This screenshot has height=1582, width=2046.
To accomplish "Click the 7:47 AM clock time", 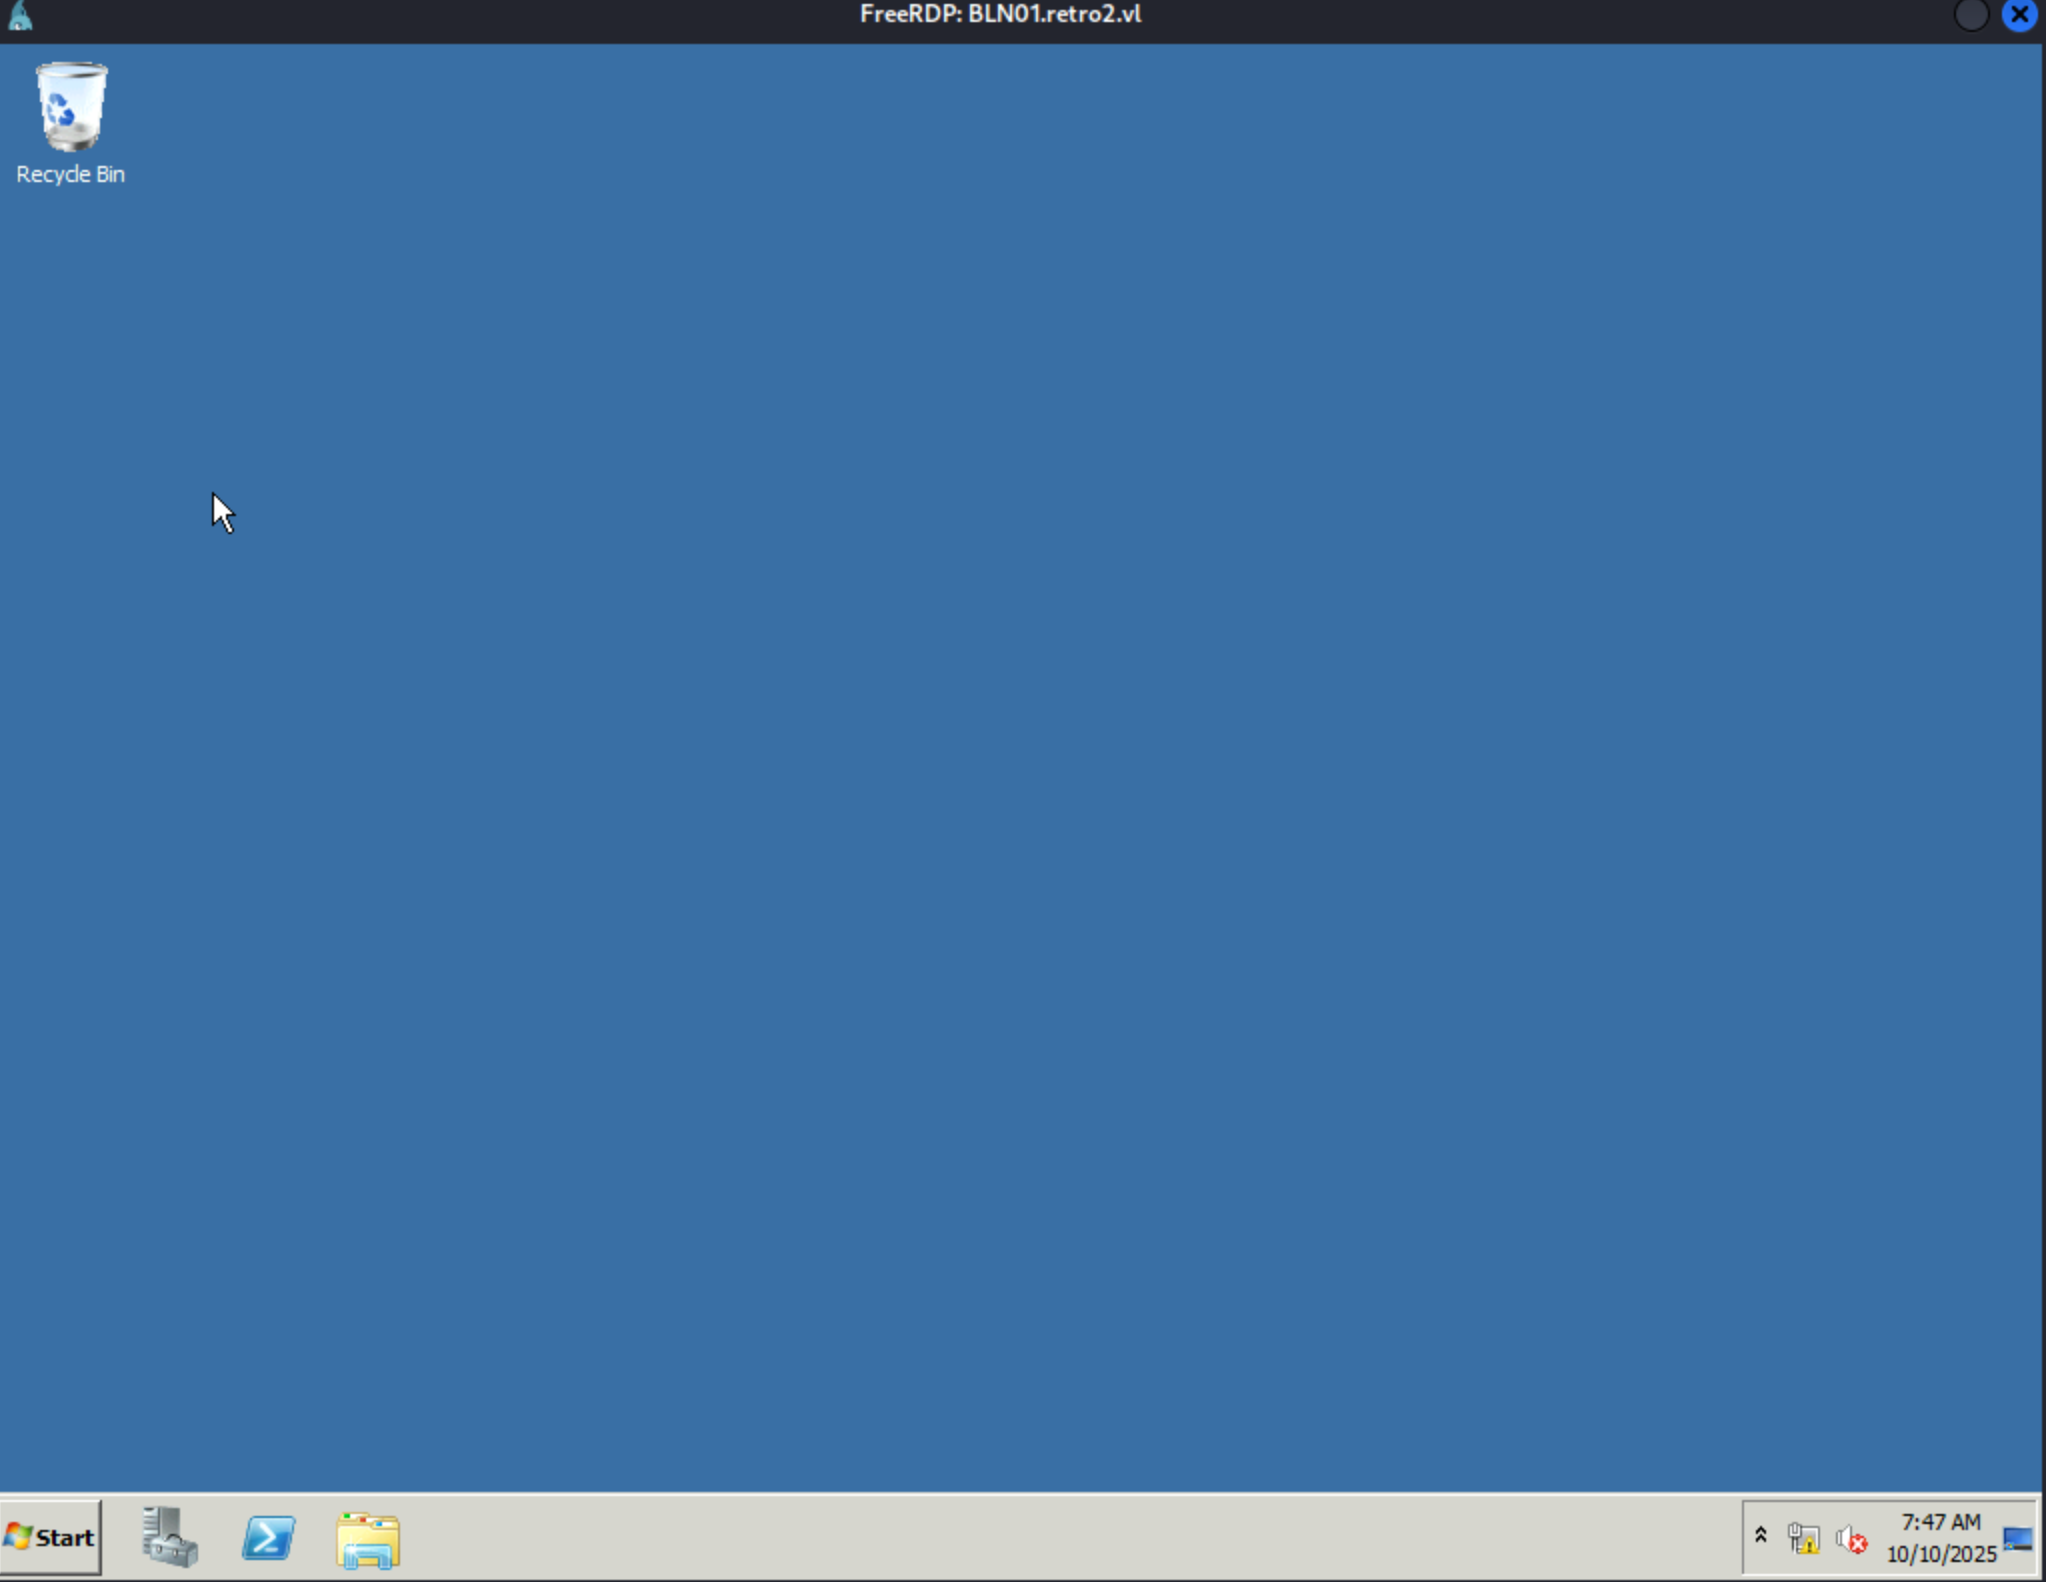I will [x=1940, y=1522].
